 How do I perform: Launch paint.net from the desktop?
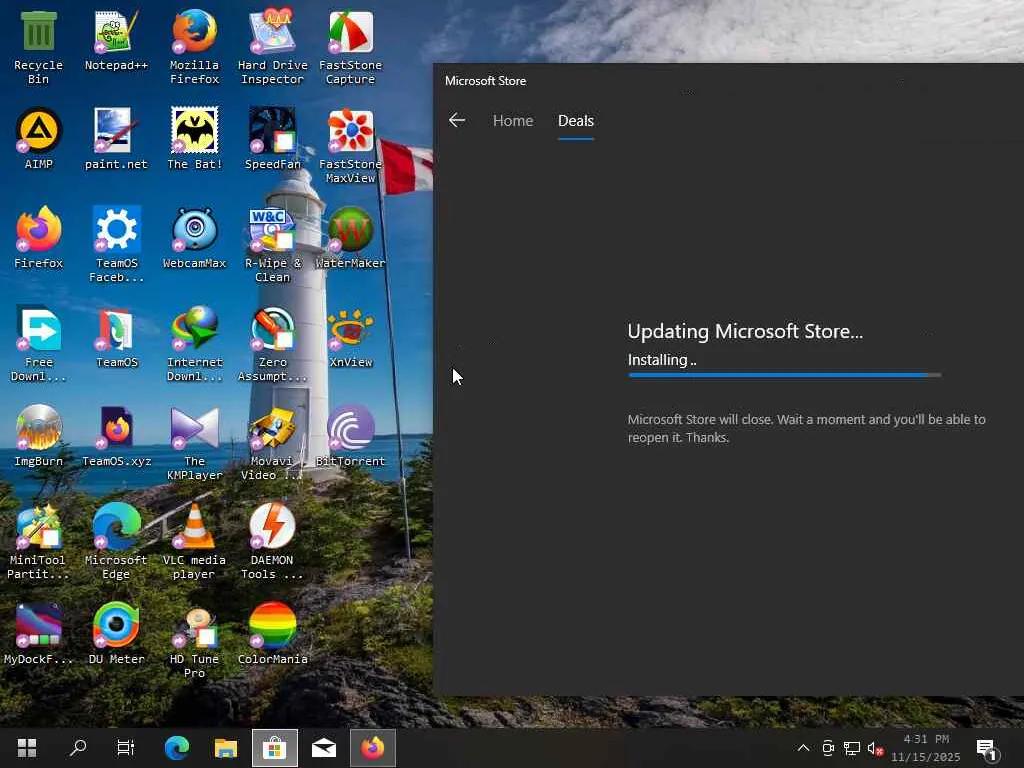tap(116, 138)
